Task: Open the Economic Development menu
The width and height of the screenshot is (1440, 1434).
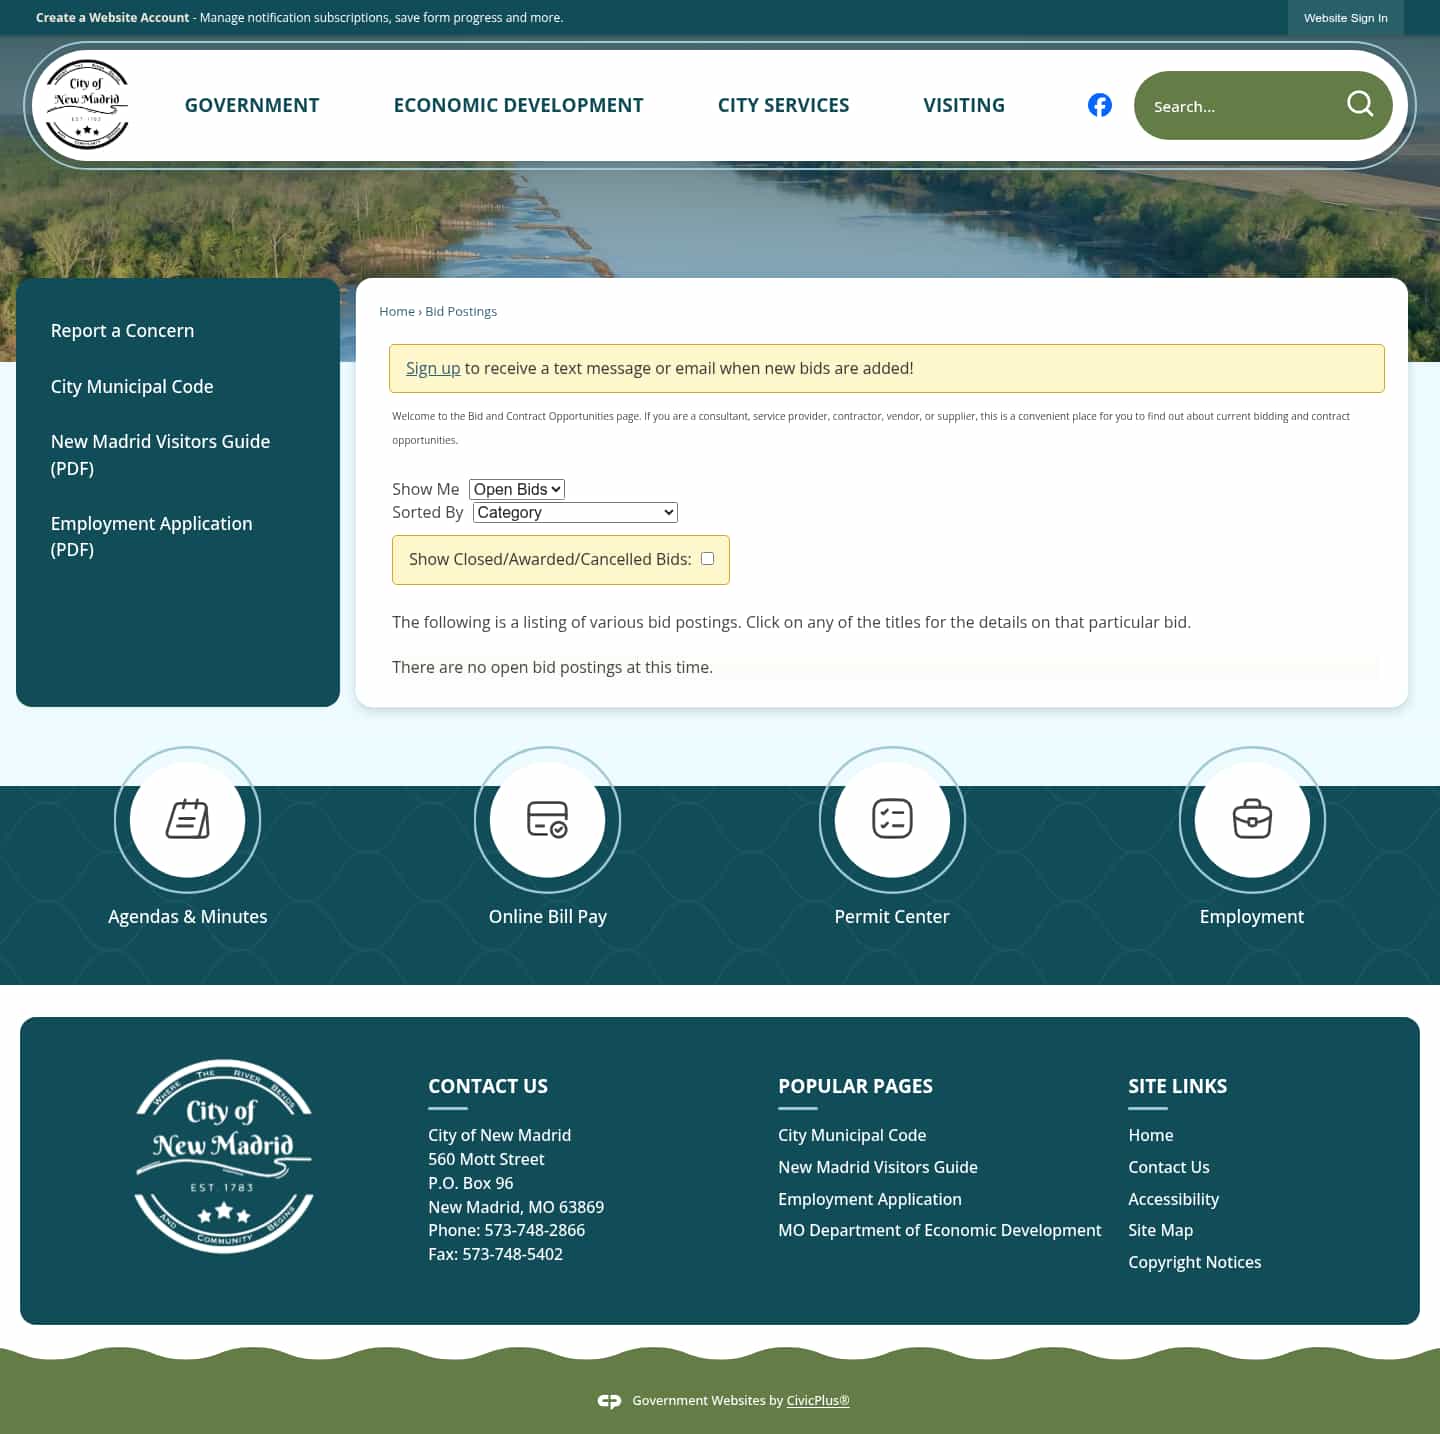Action: click(518, 105)
